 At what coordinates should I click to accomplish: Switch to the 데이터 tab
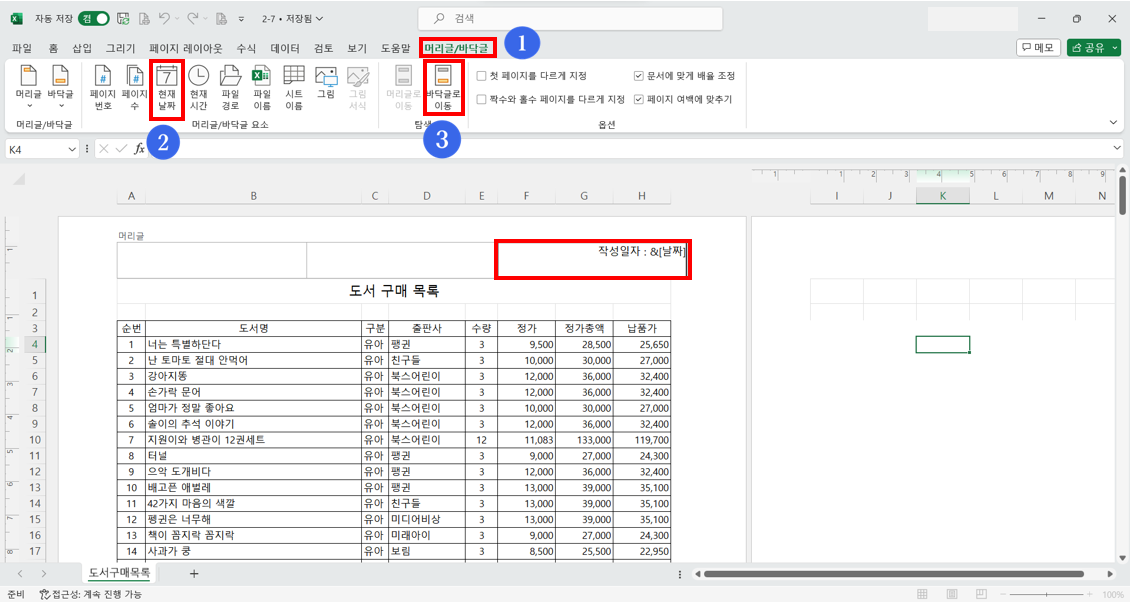285,48
